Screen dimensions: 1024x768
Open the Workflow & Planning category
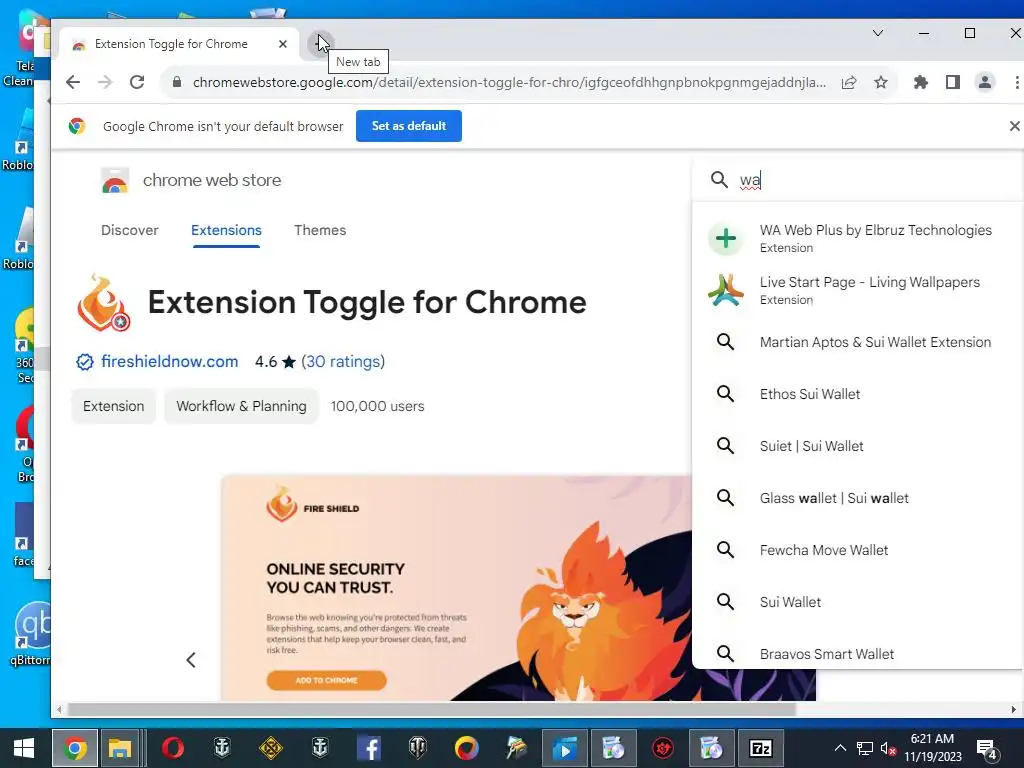(x=241, y=406)
